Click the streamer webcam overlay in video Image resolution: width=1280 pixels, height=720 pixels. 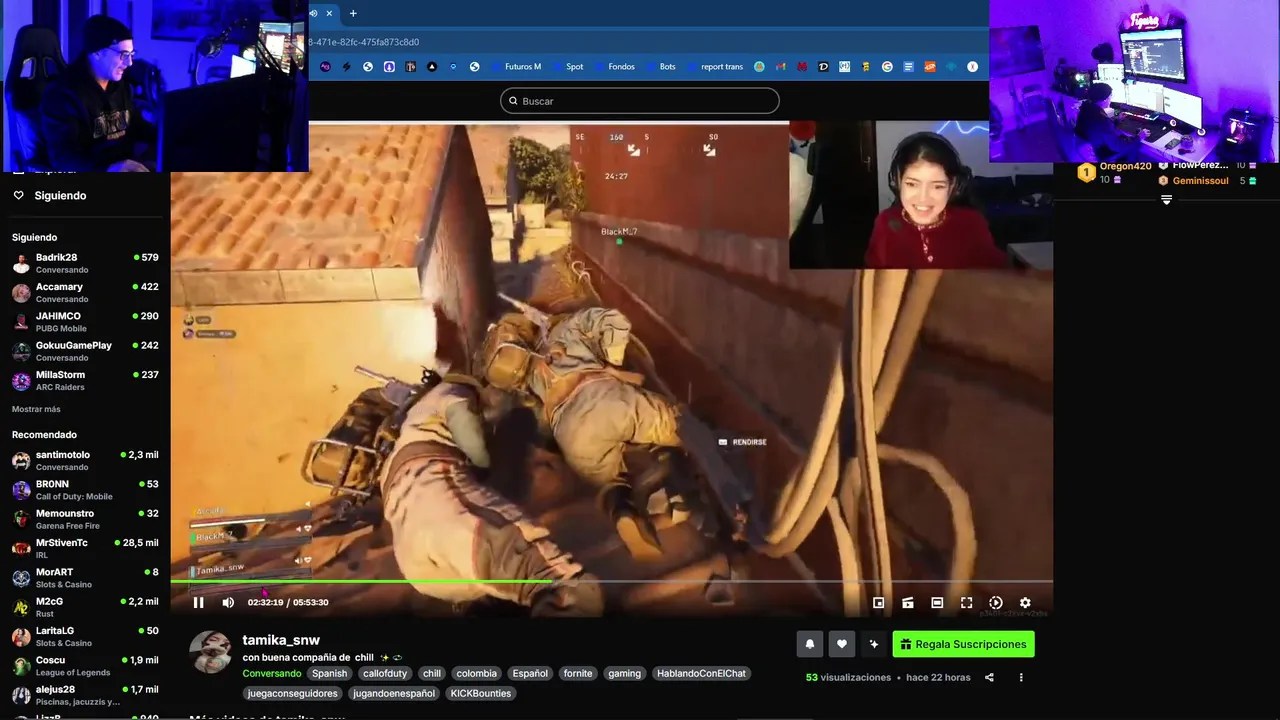pos(921,196)
